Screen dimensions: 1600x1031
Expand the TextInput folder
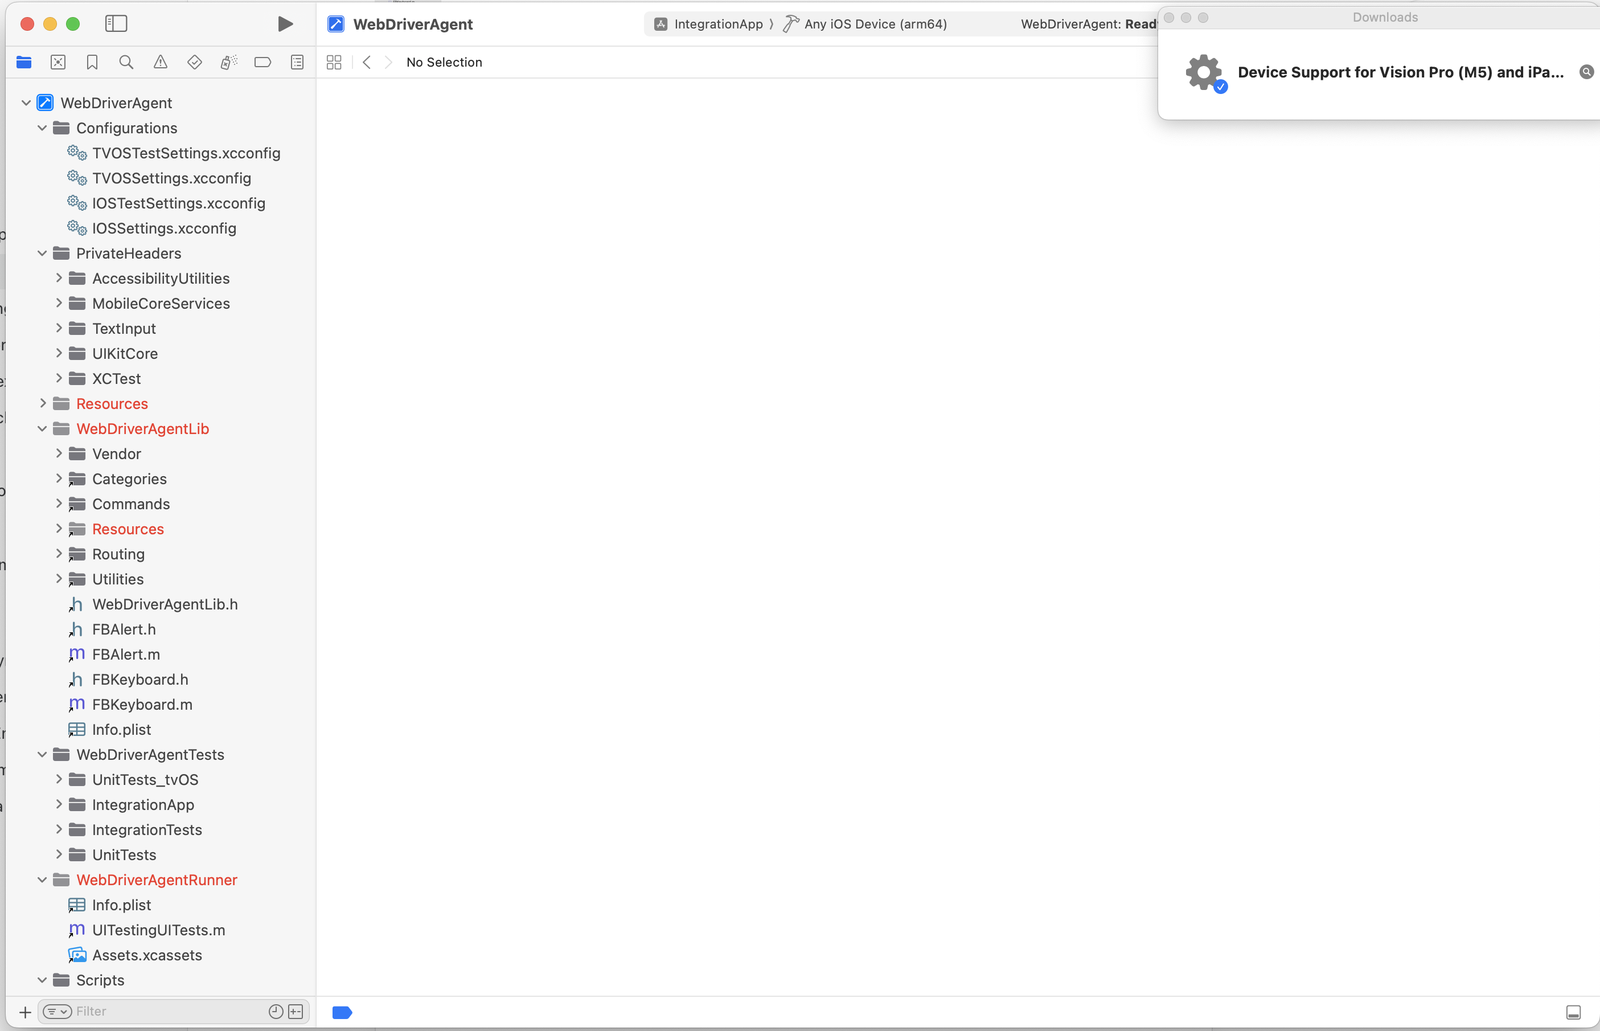58,328
